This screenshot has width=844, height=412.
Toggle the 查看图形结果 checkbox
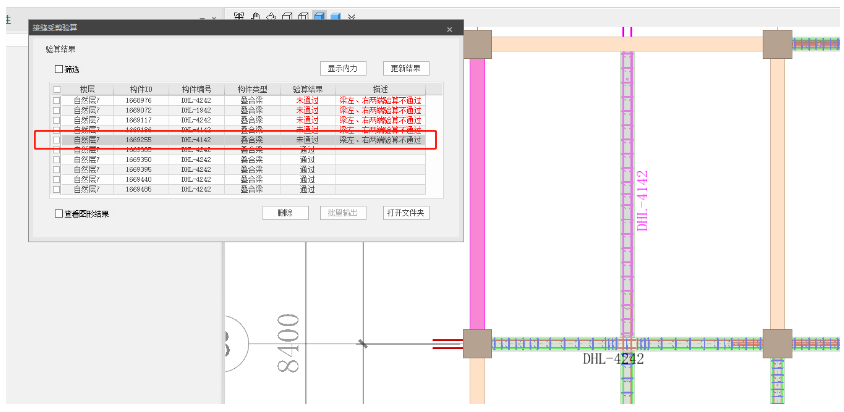coord(59,213)
